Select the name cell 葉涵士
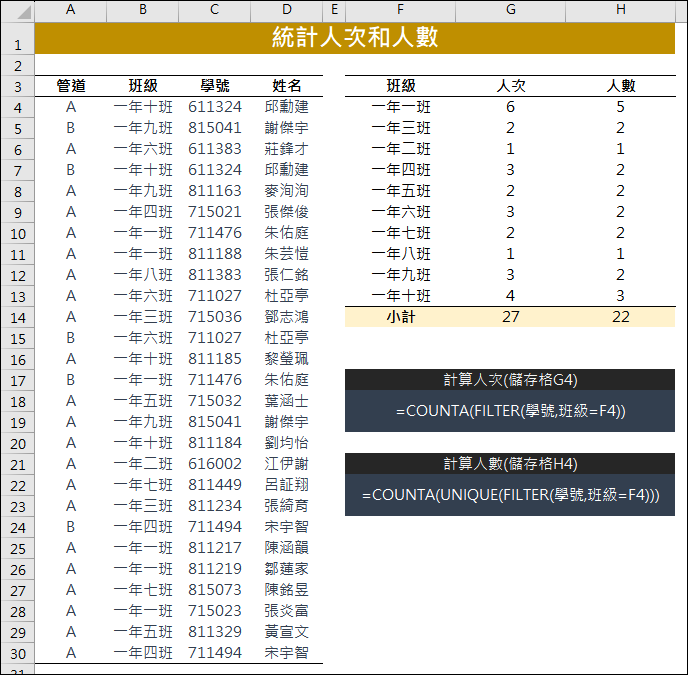Viewport: 688px width, 675px height. tap(287, 401)
